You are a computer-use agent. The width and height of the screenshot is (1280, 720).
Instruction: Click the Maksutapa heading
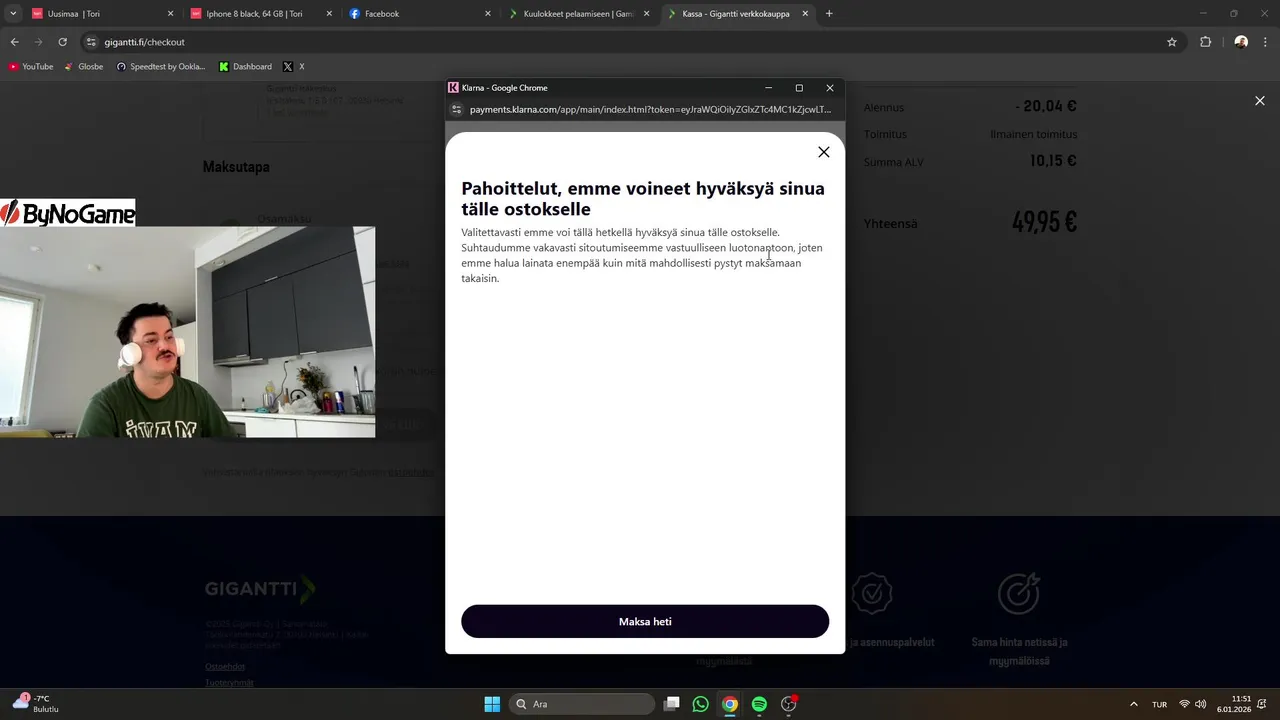[x=236, y=167]
